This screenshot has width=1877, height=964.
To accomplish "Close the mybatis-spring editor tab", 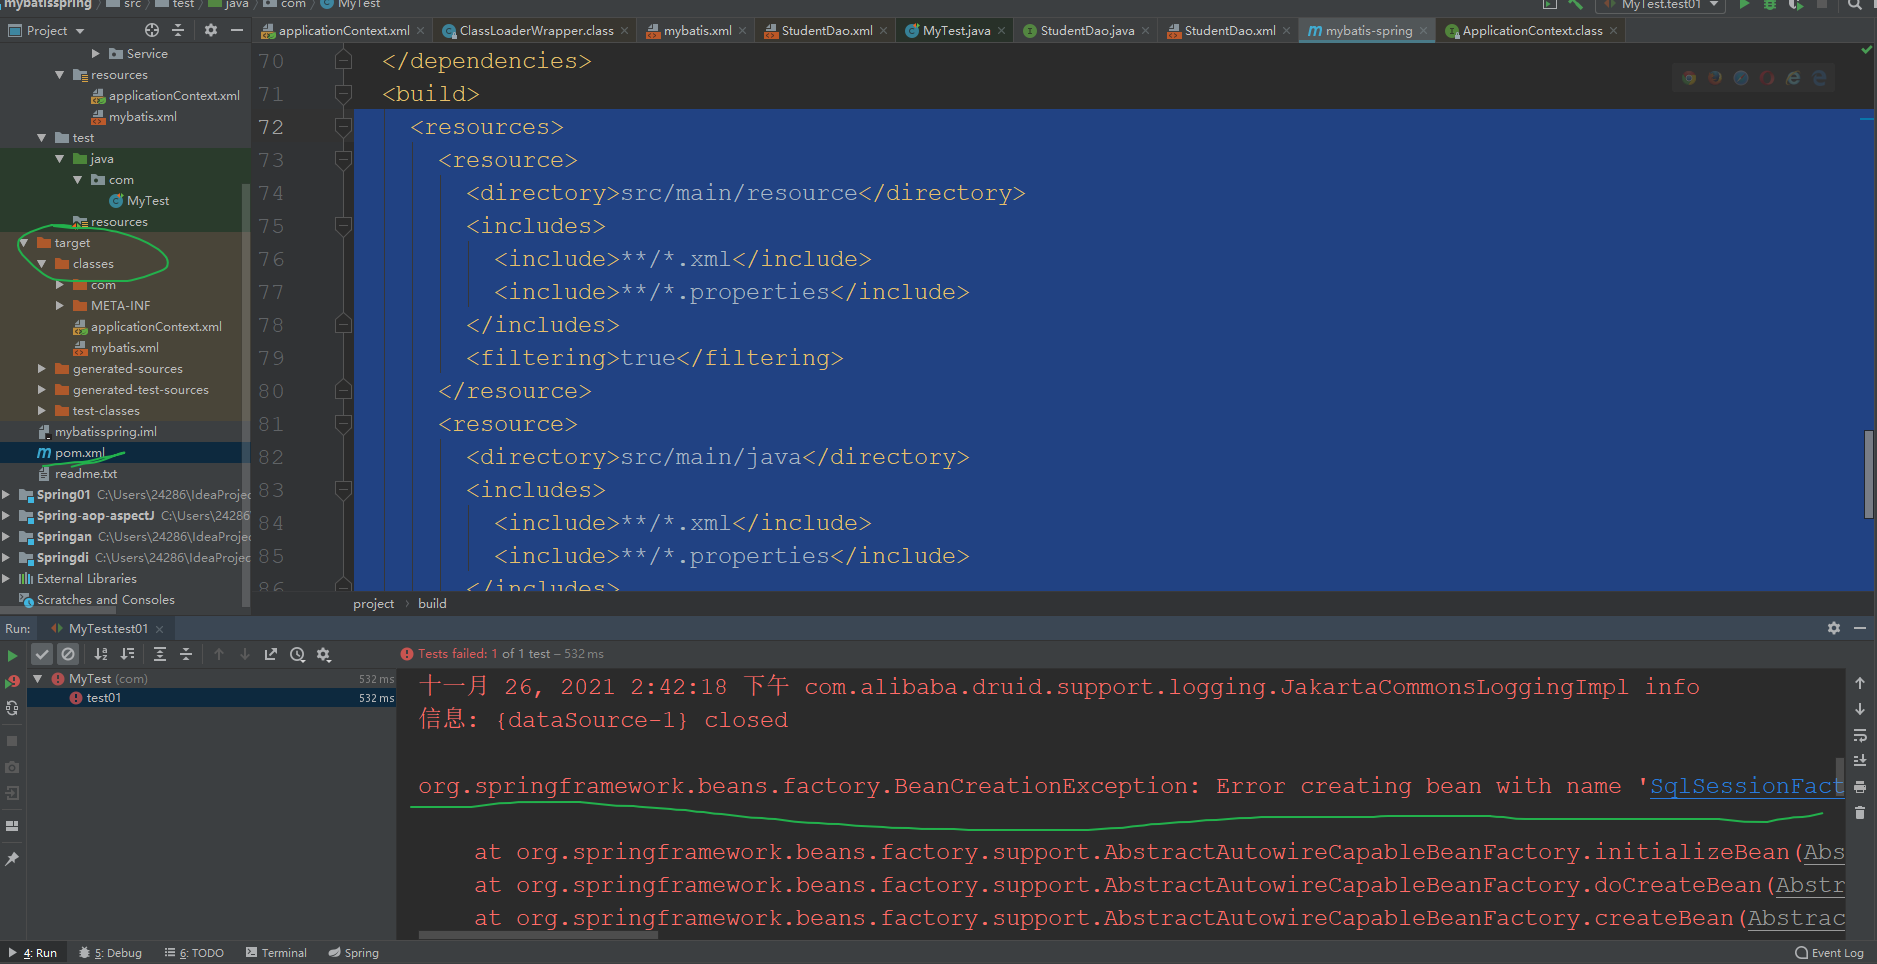I will pos(1424,31).
